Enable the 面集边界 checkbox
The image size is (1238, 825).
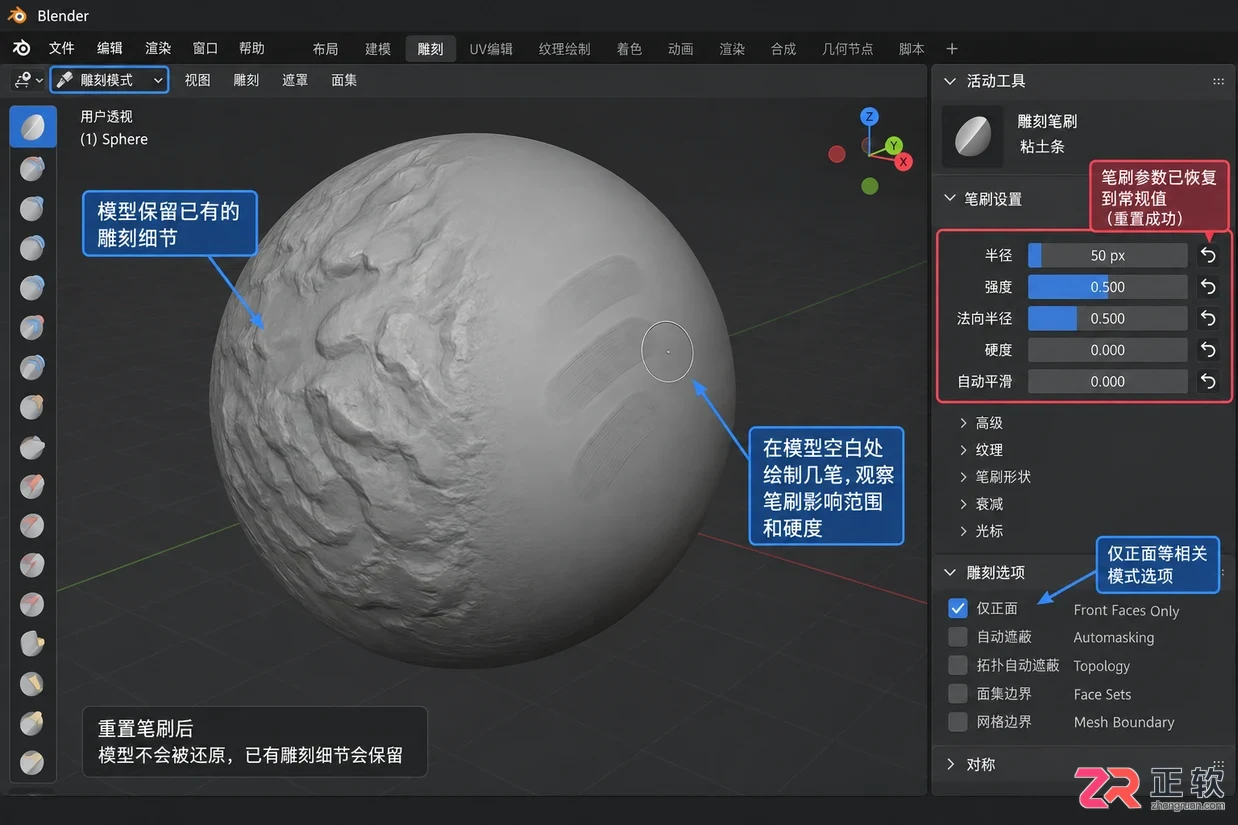point(958,693)
